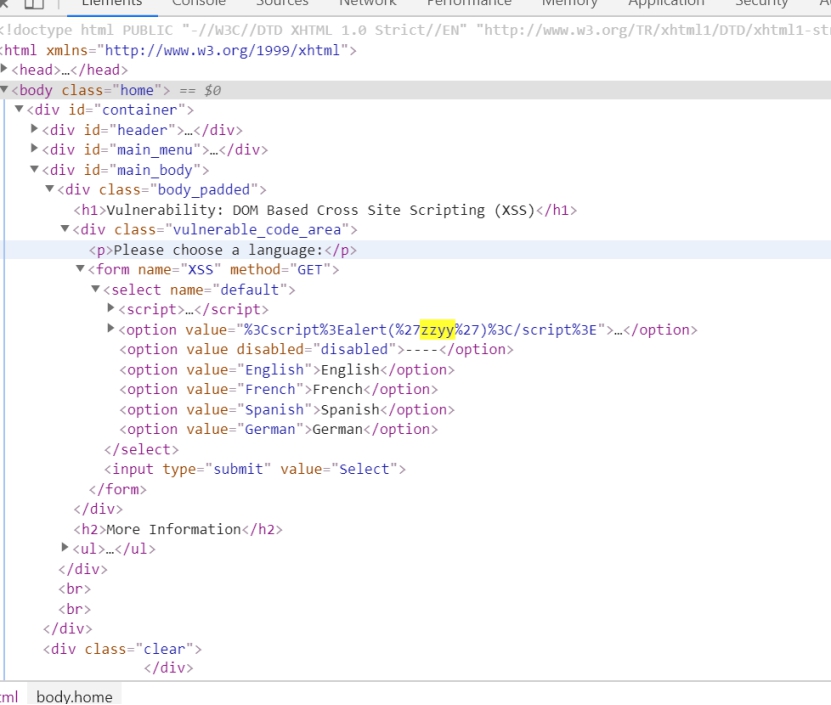
Task: Expand the script element node
Action: 111,307
